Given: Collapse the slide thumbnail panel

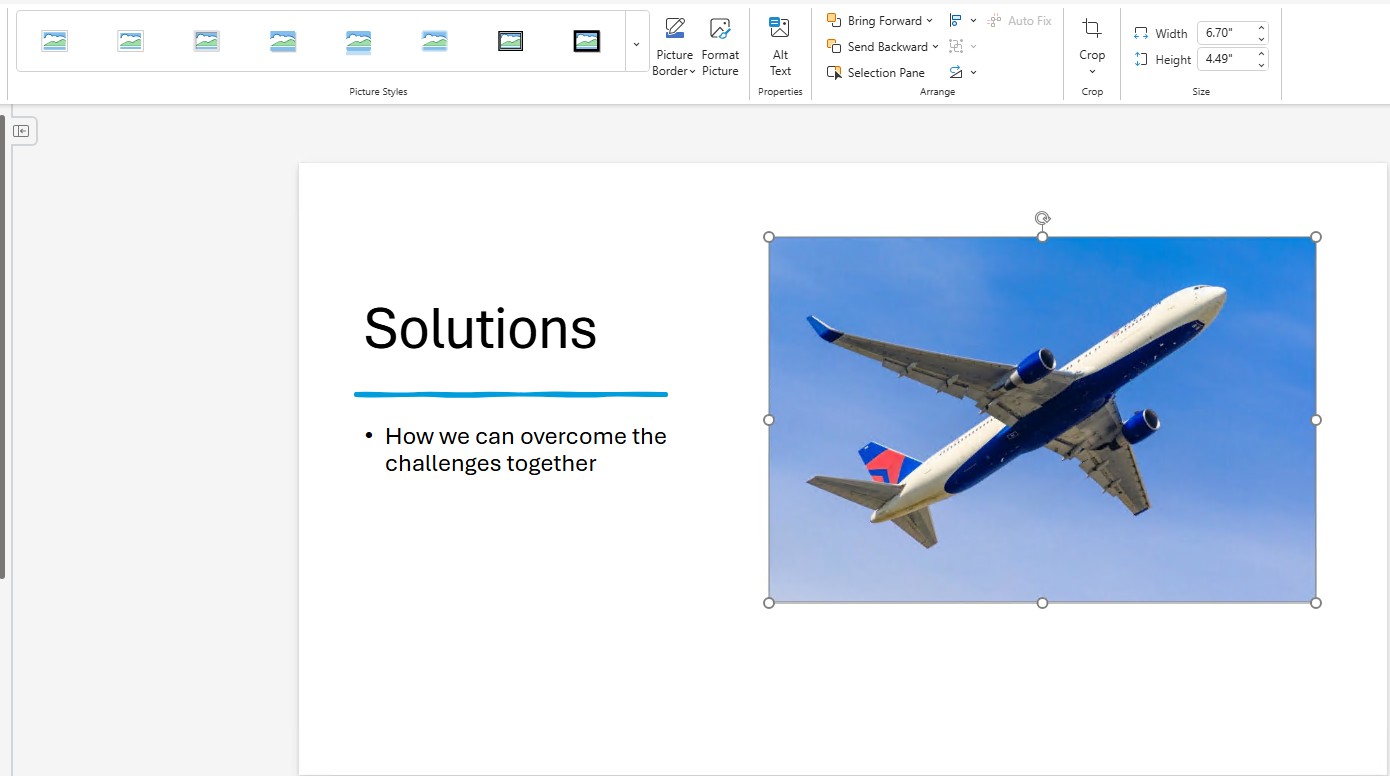Looking at the screenshot, I should (21, 131).
